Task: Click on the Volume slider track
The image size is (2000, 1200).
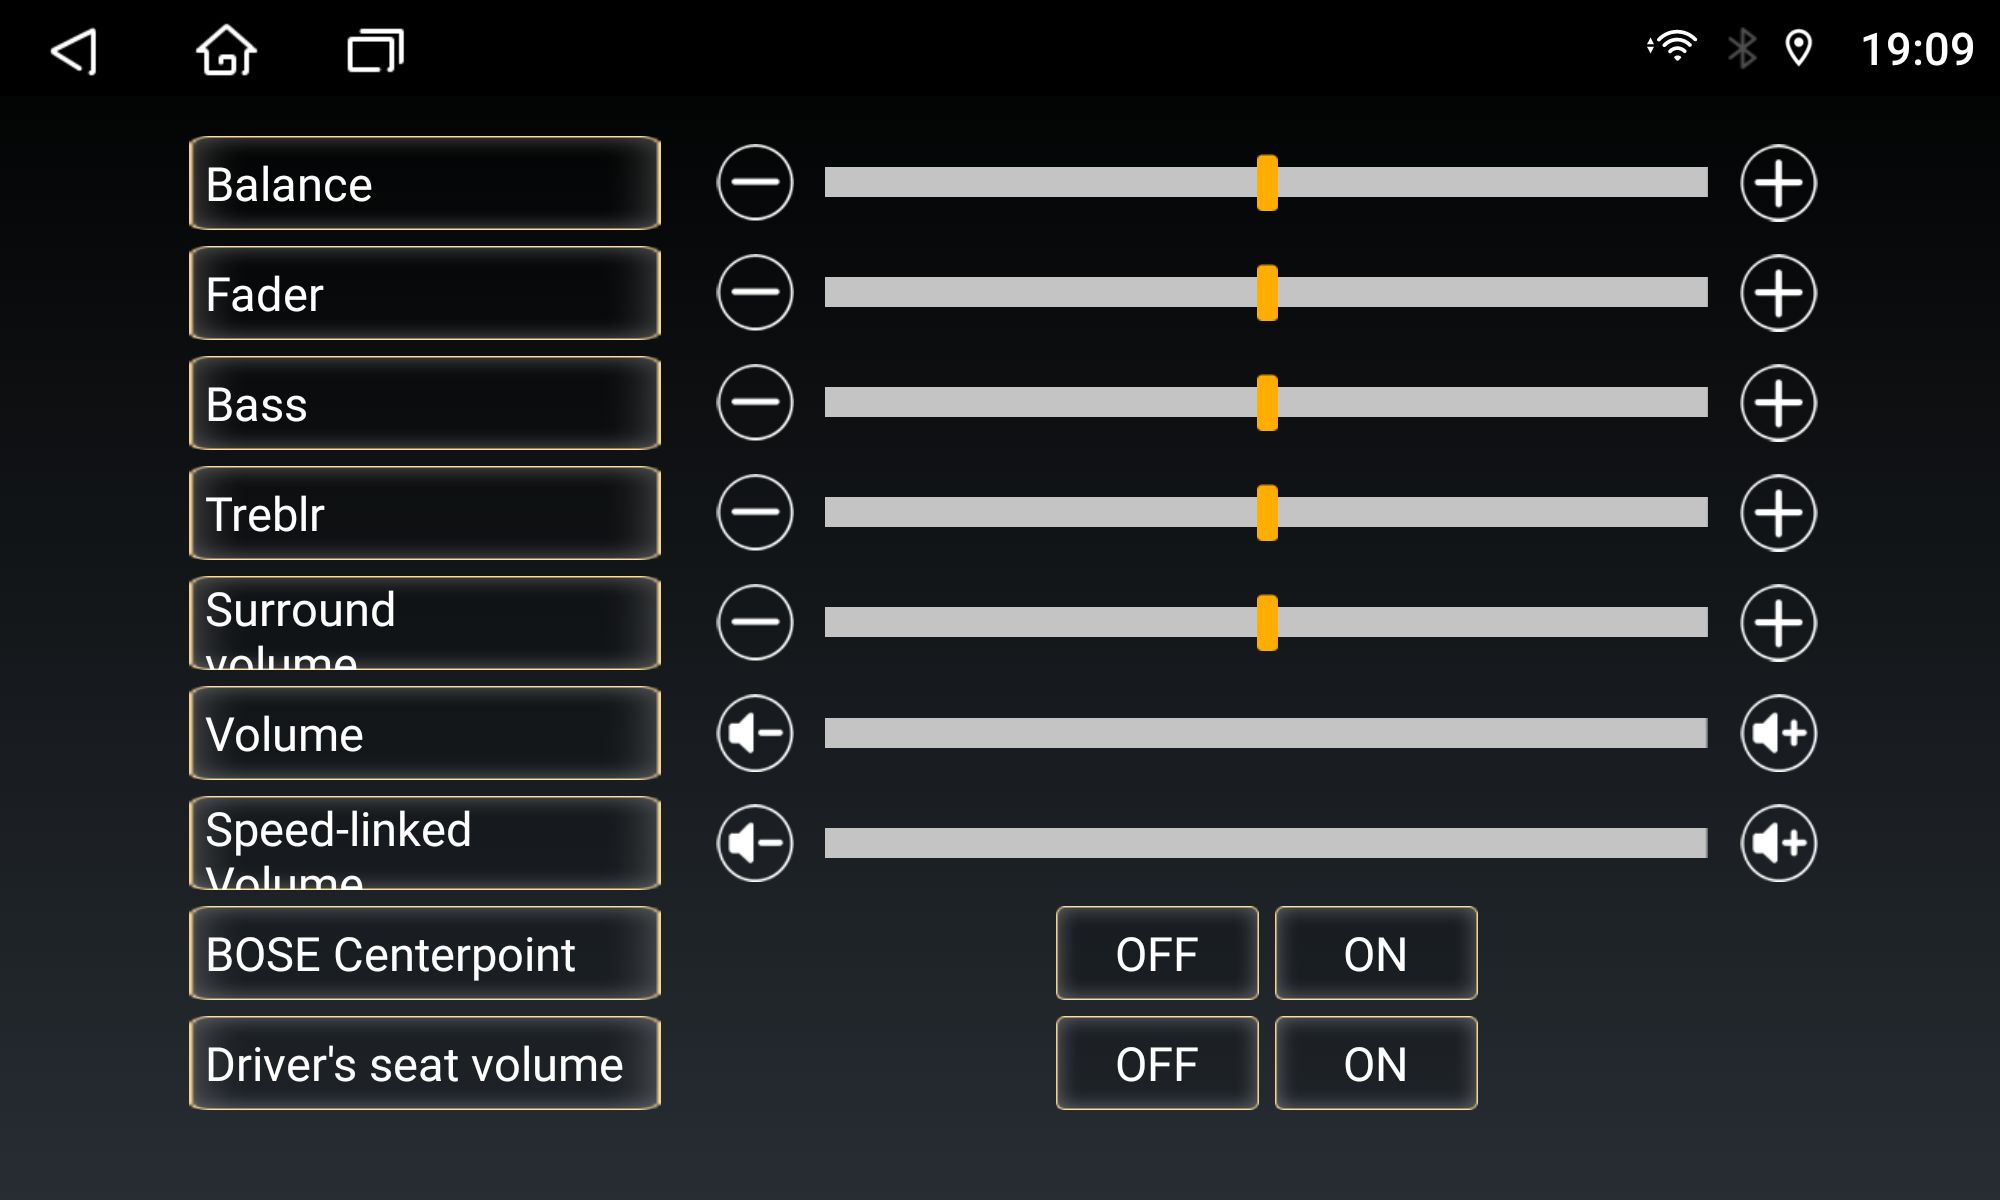Action: pyautogui.click(x=1266, y=733)
